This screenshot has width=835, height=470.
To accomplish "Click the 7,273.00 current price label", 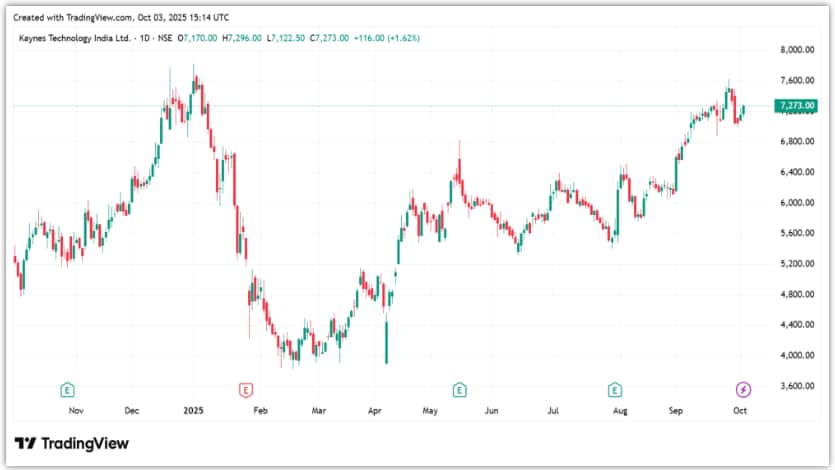I will tap(796, 105).
